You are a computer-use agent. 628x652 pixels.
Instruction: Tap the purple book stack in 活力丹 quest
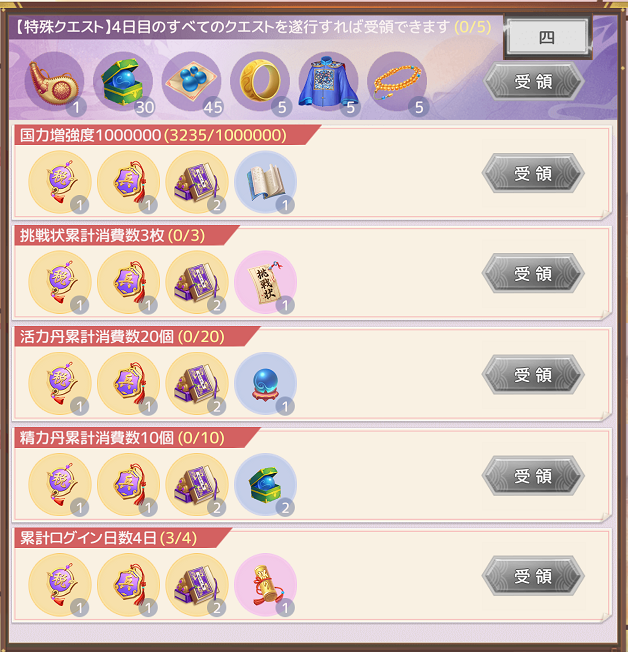[197, 383]
